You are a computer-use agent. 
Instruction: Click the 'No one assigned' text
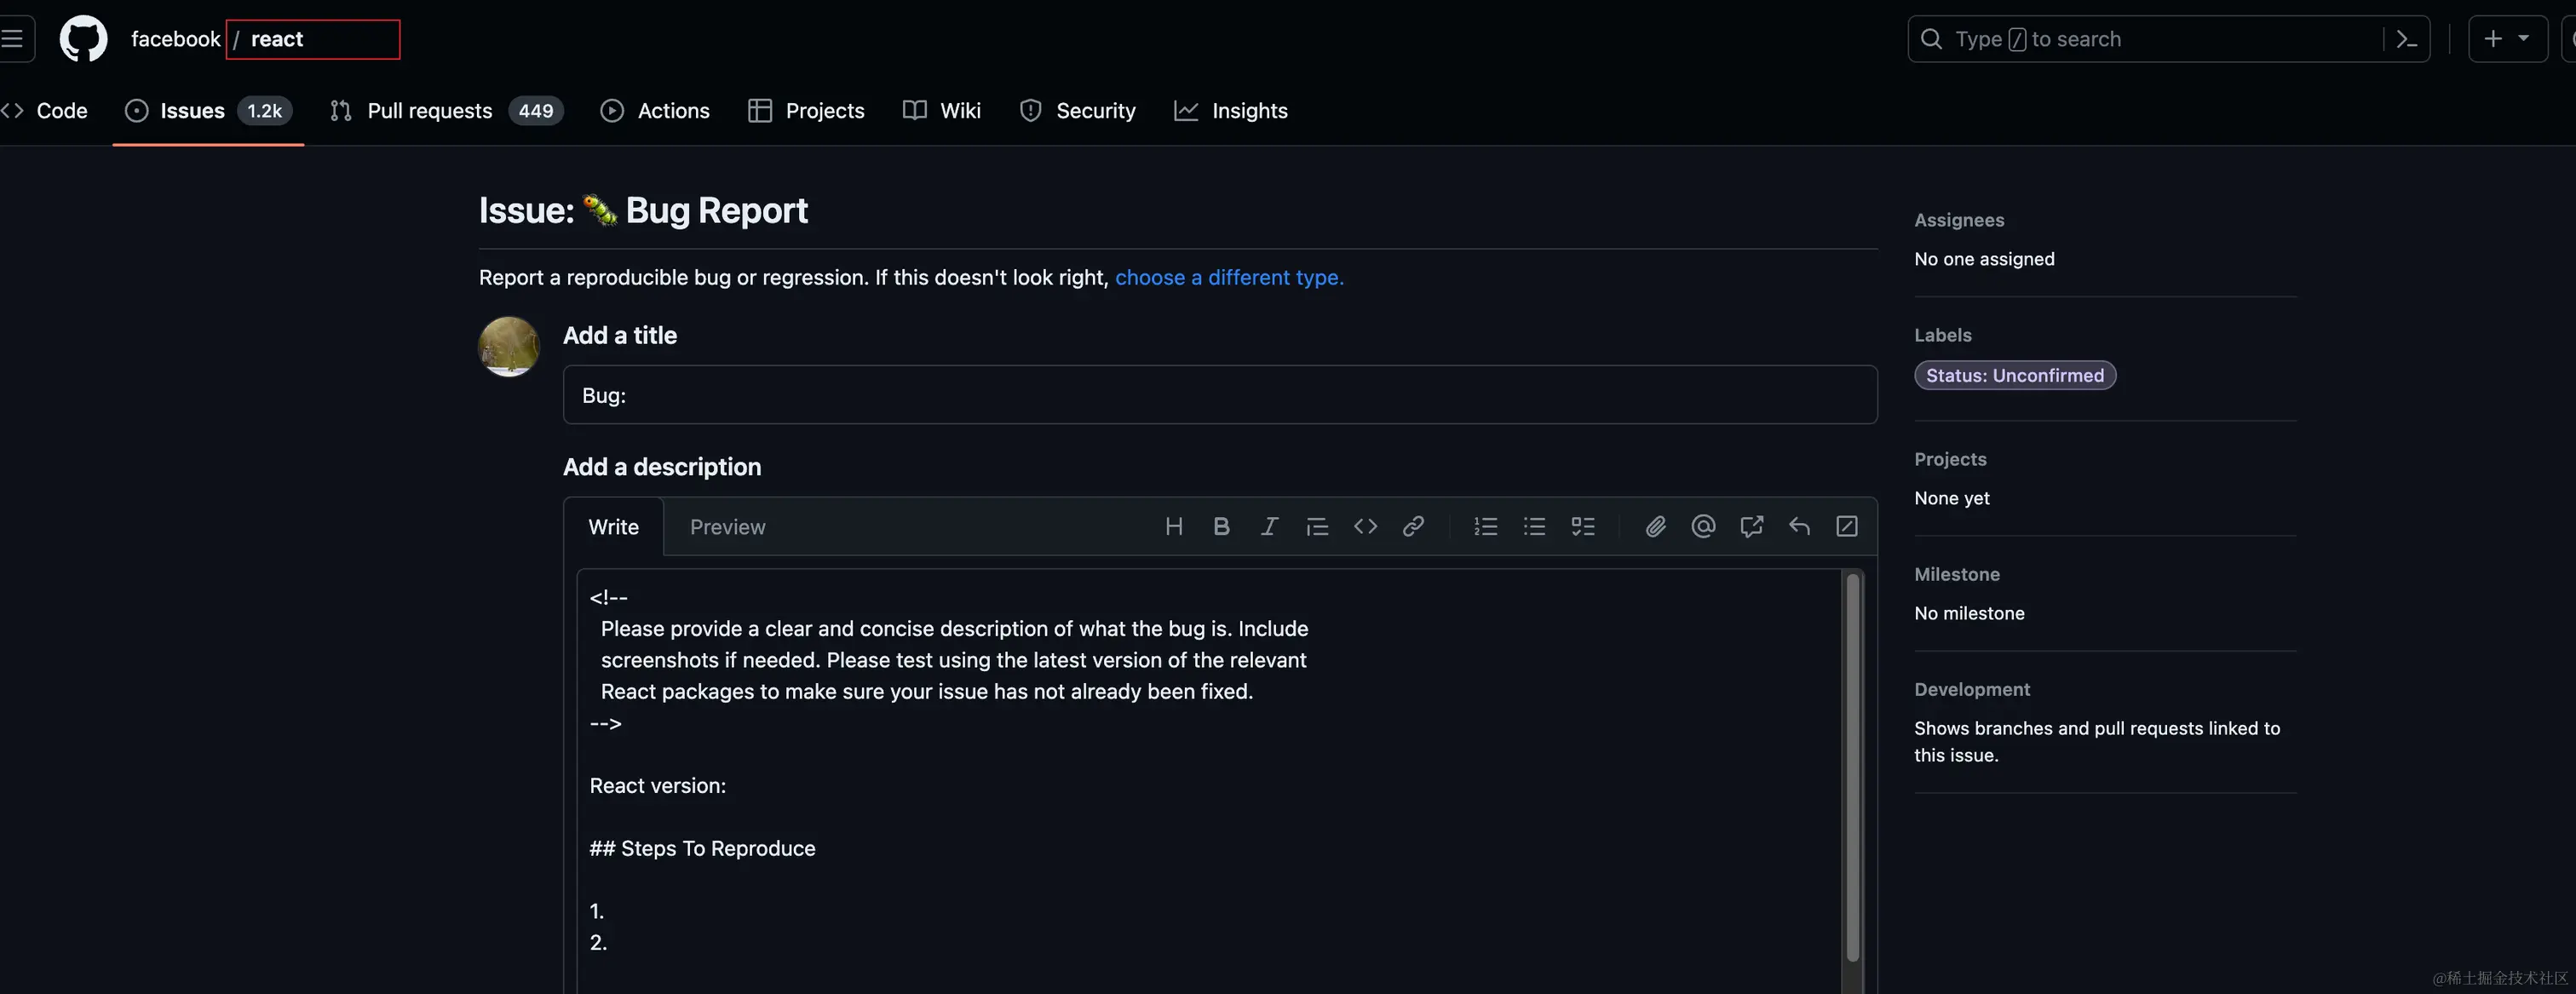point(1984,259)
